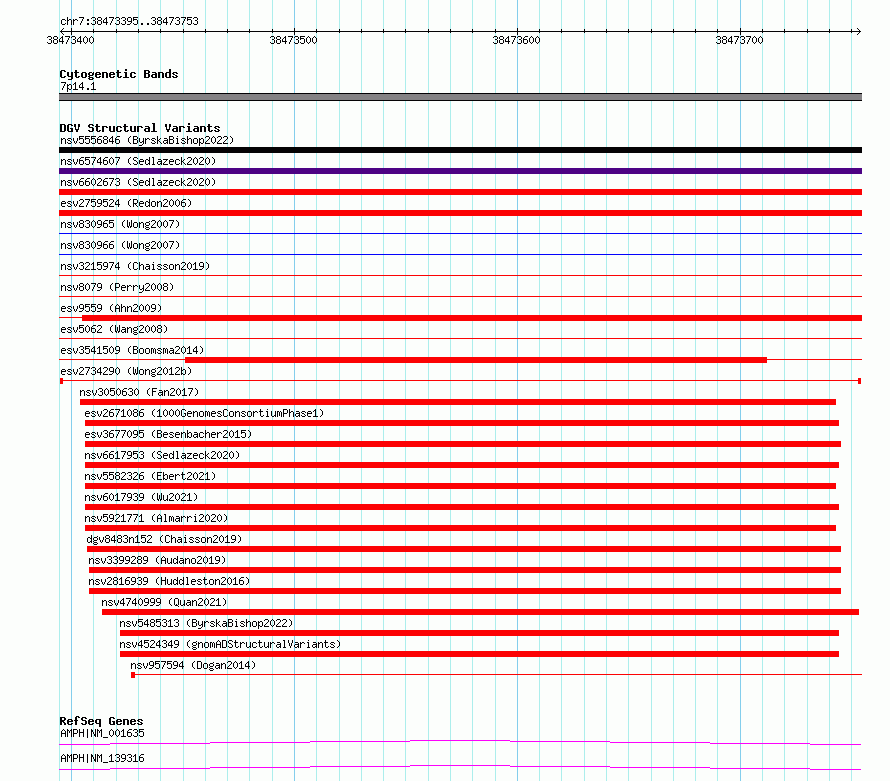The height and width of the screenshot is (781, 890).
Task: Select variant esv9559 (Ahn2009)
Action: click(x=111, y=308)
